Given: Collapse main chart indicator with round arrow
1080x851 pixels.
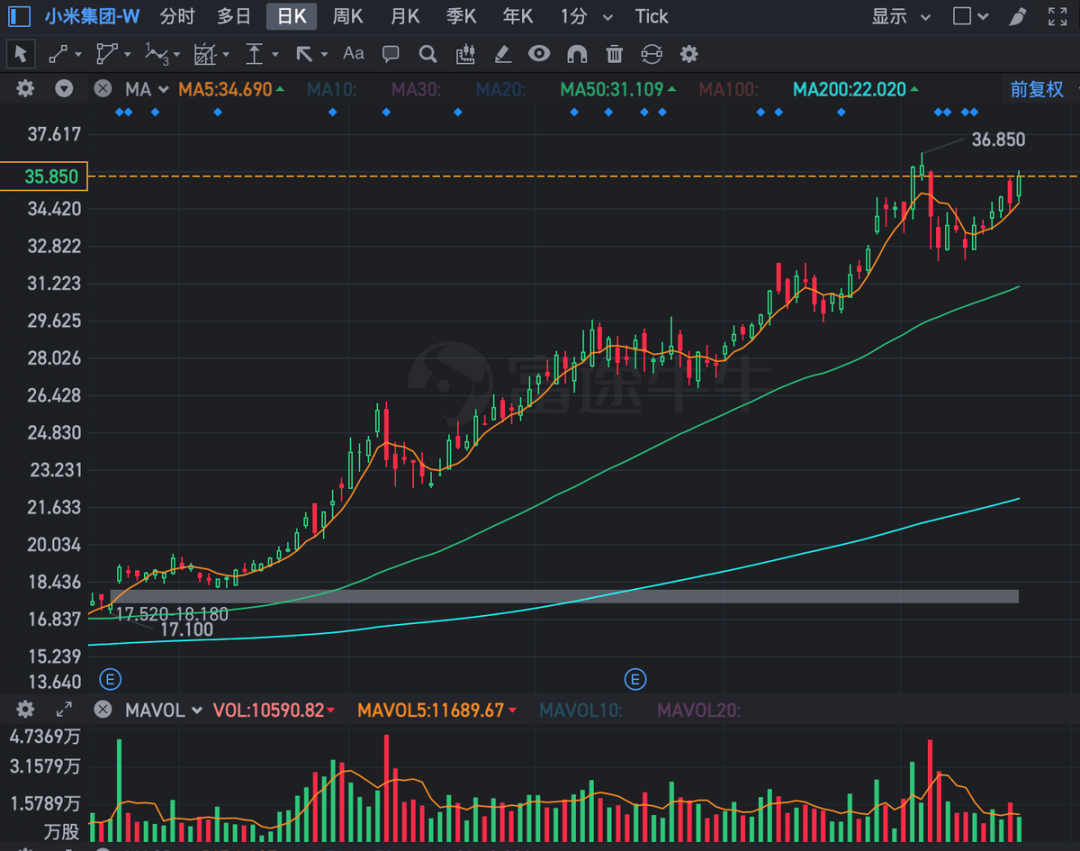Looking at the screenshot, I should coord(64,89).
